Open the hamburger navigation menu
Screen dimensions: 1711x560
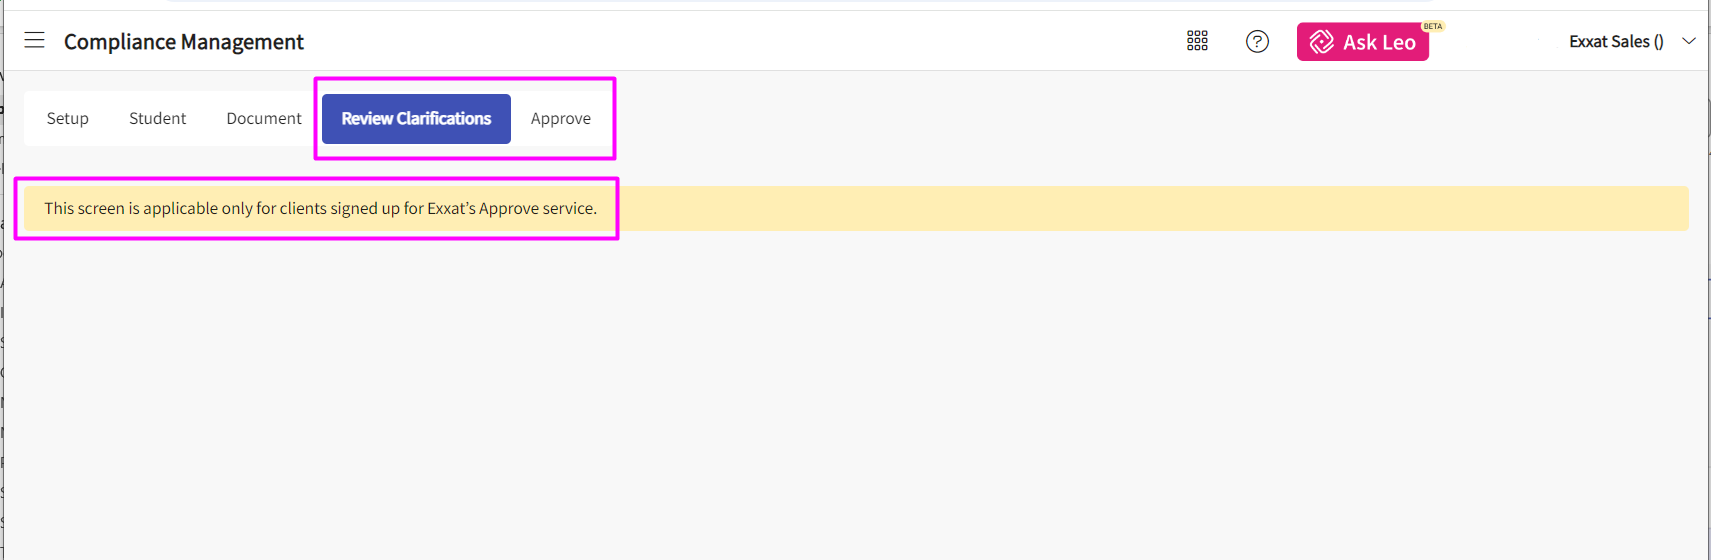[x=35, y=40]
